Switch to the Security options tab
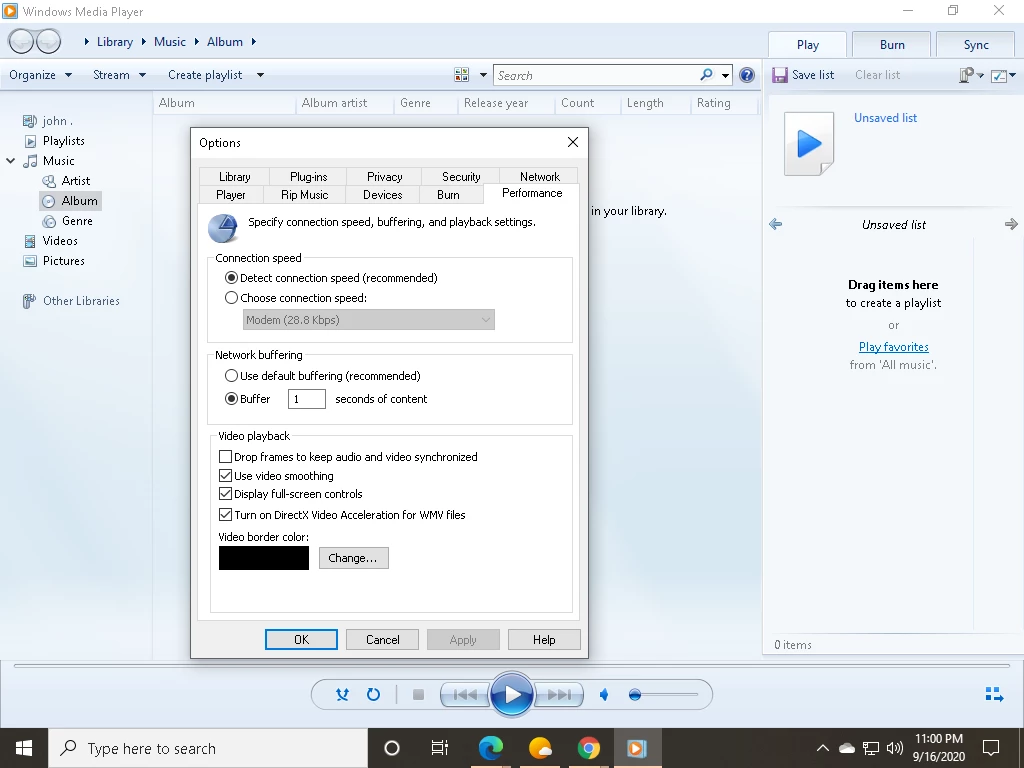 tap(460, 177)
